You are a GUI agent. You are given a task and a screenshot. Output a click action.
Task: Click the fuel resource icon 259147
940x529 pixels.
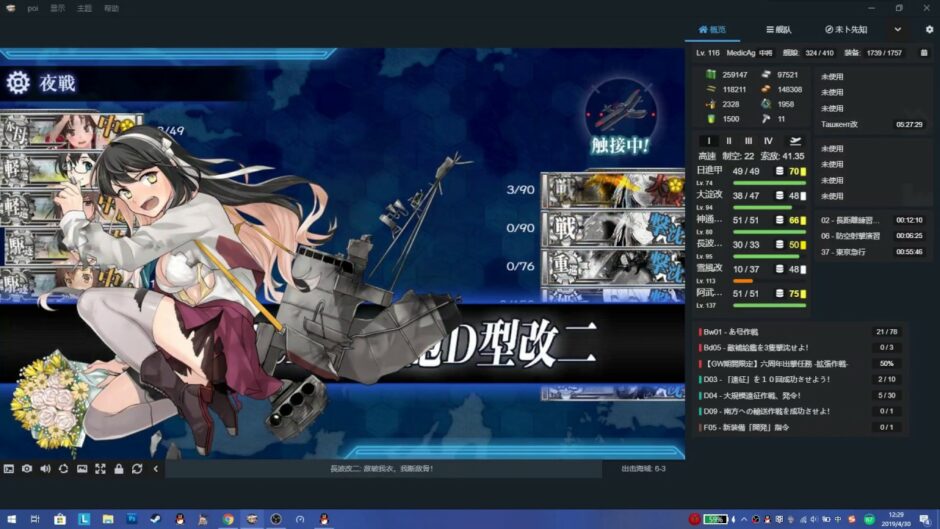tap(711, 74)
